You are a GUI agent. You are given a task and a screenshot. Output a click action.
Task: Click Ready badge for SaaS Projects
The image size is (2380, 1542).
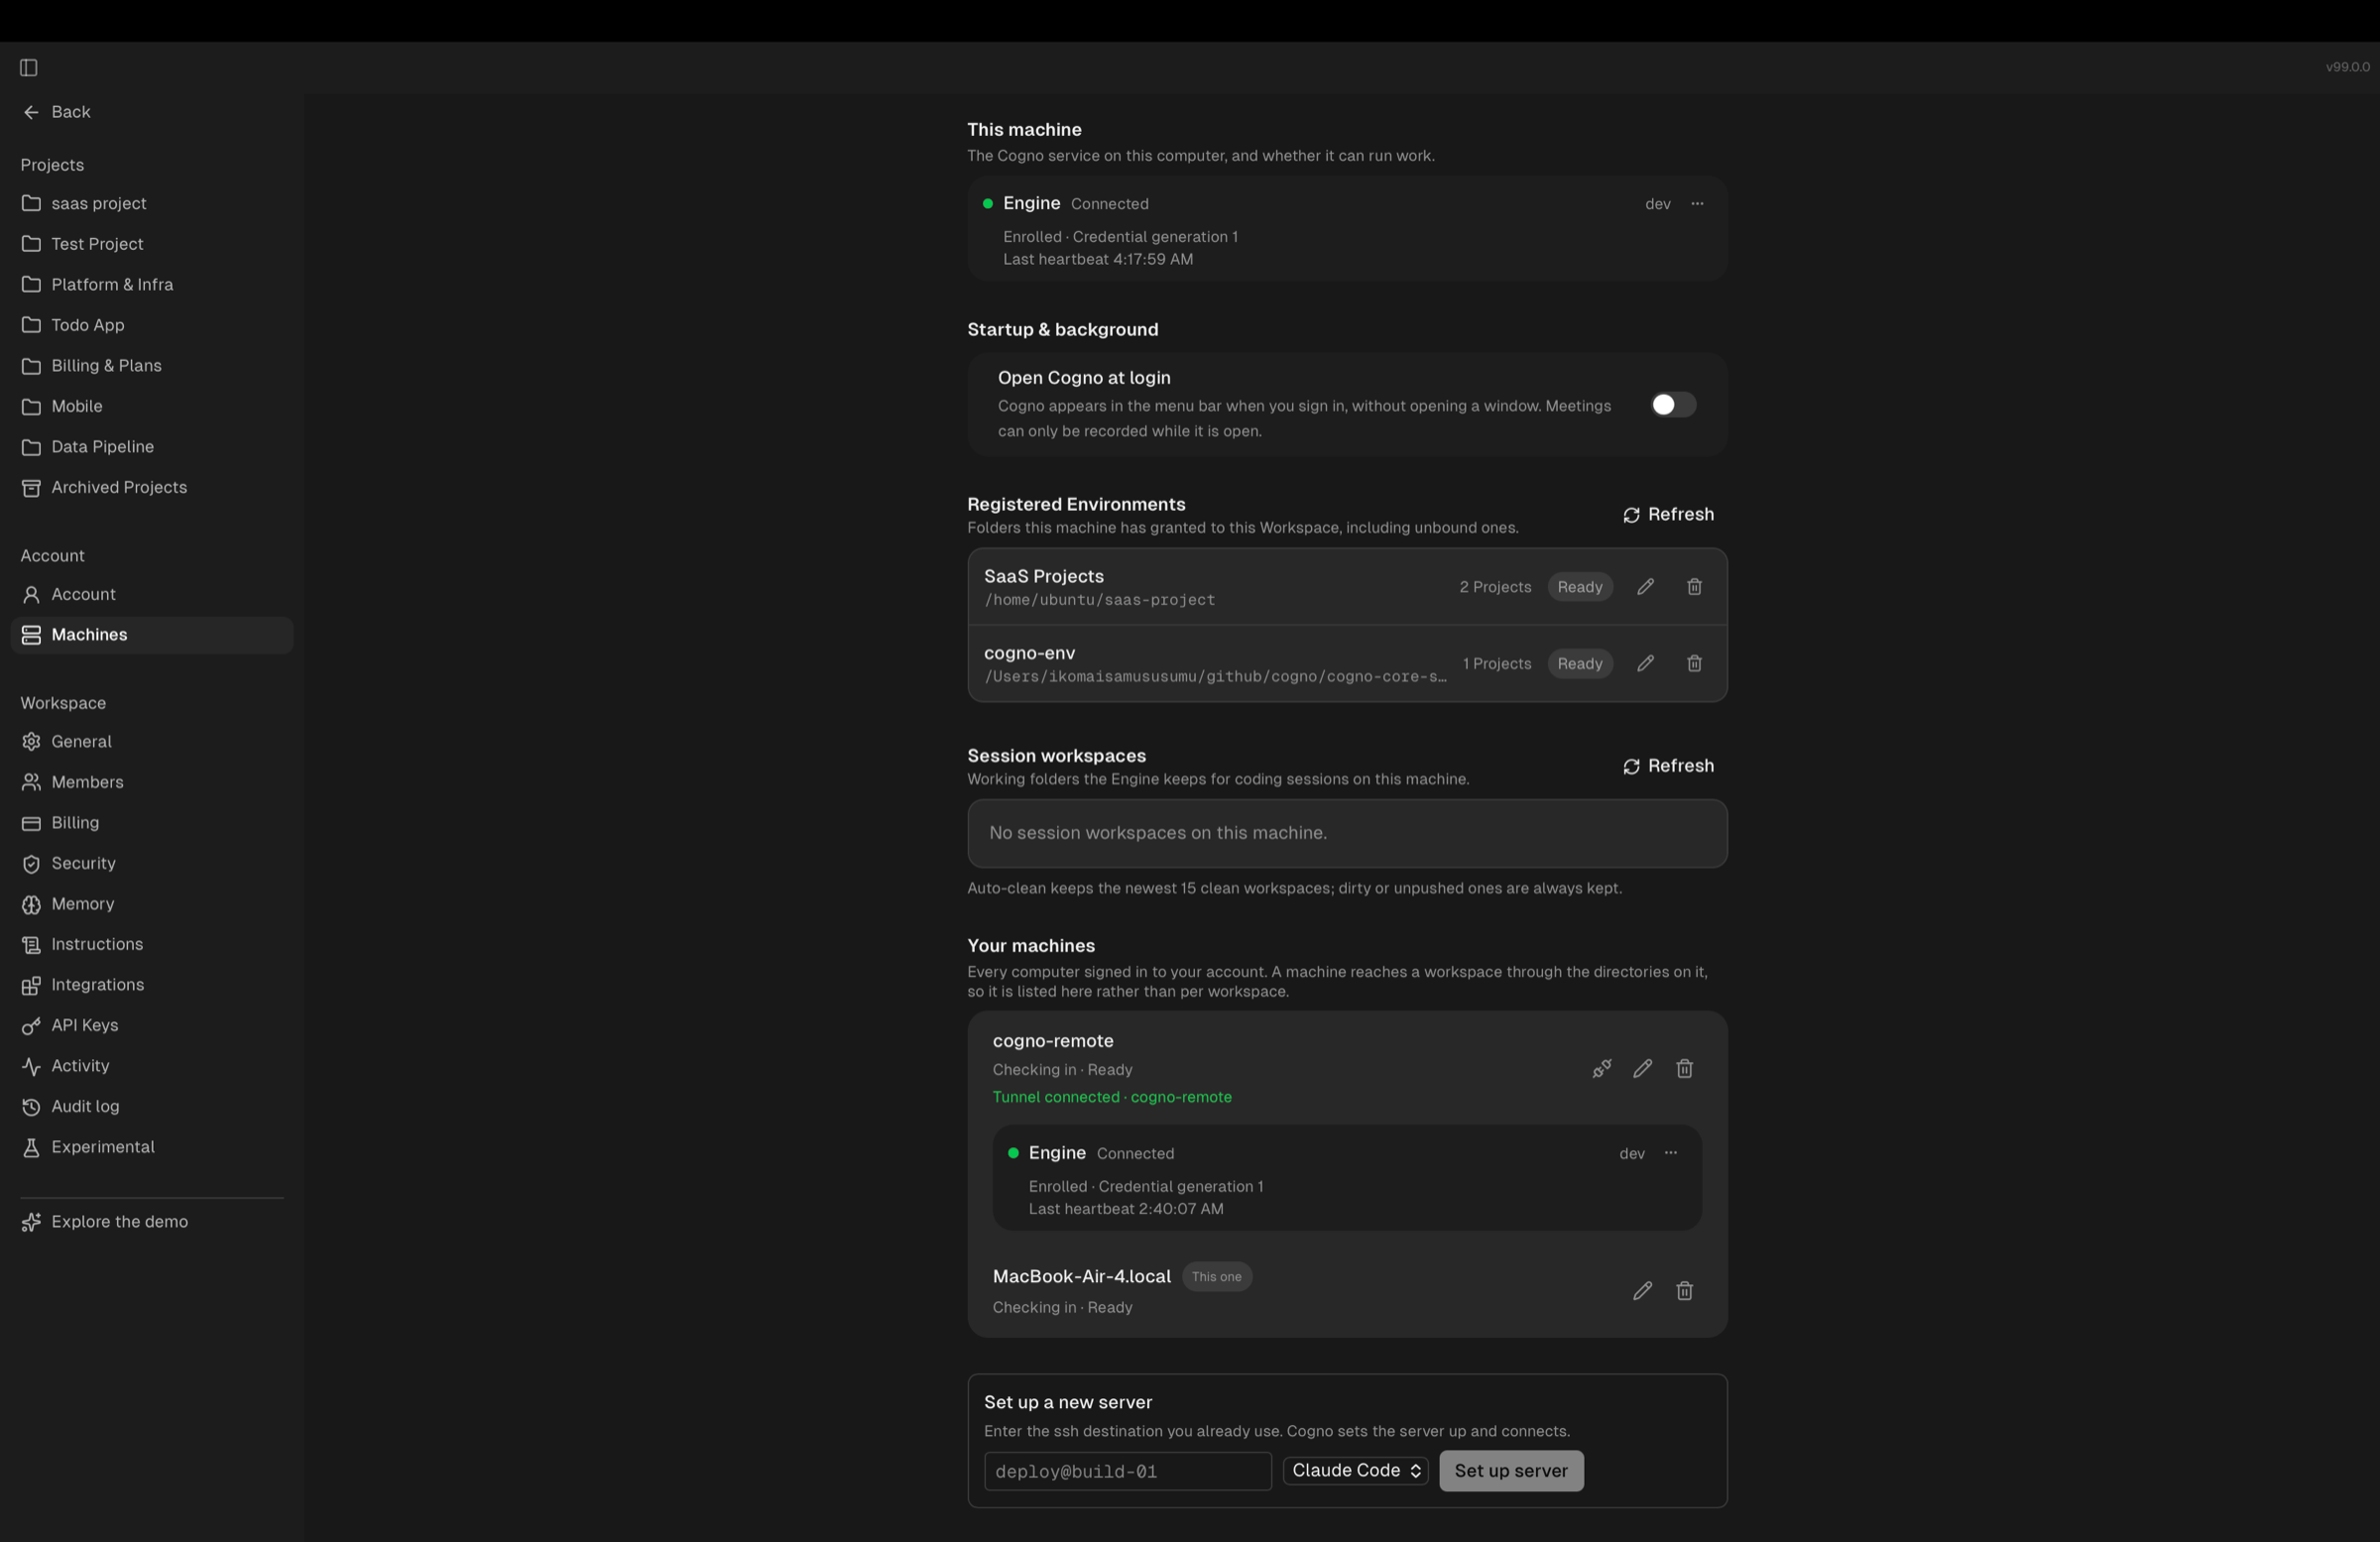[x=1580, y=587]
